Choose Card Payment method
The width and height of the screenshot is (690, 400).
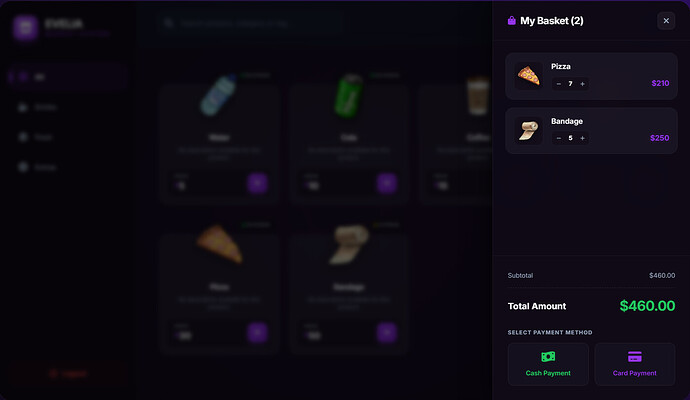pyautogui.click(x=635, y=364)
